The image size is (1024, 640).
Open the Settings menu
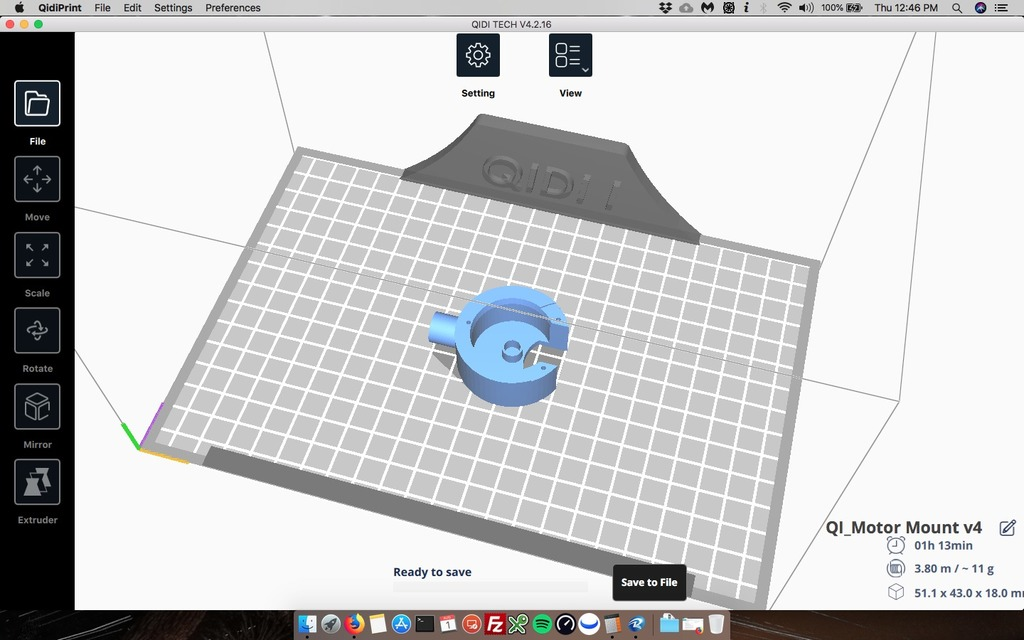tap(172, 8)
